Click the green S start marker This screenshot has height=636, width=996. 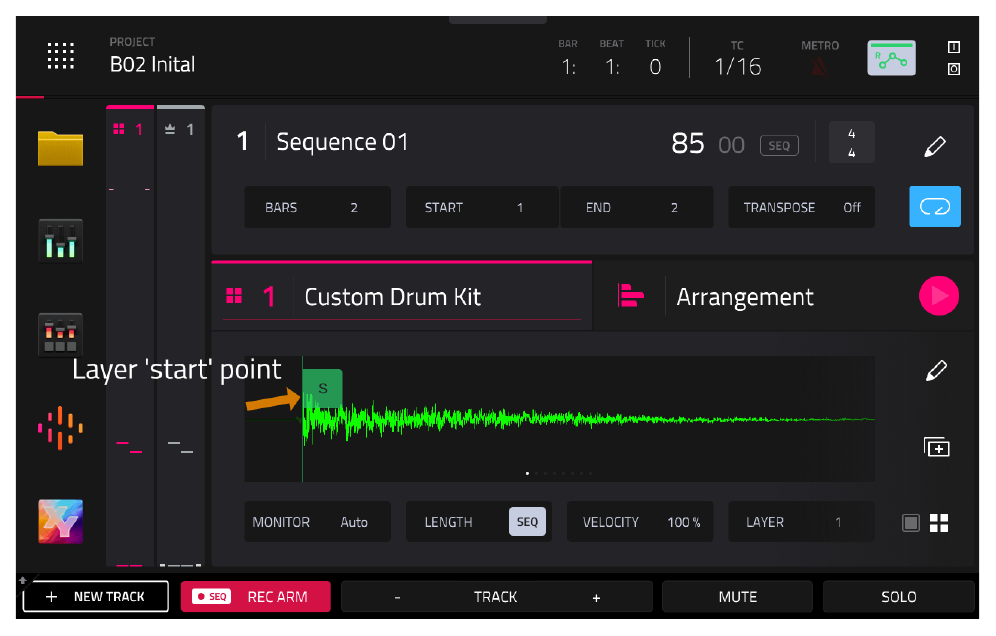click(323, 388)
